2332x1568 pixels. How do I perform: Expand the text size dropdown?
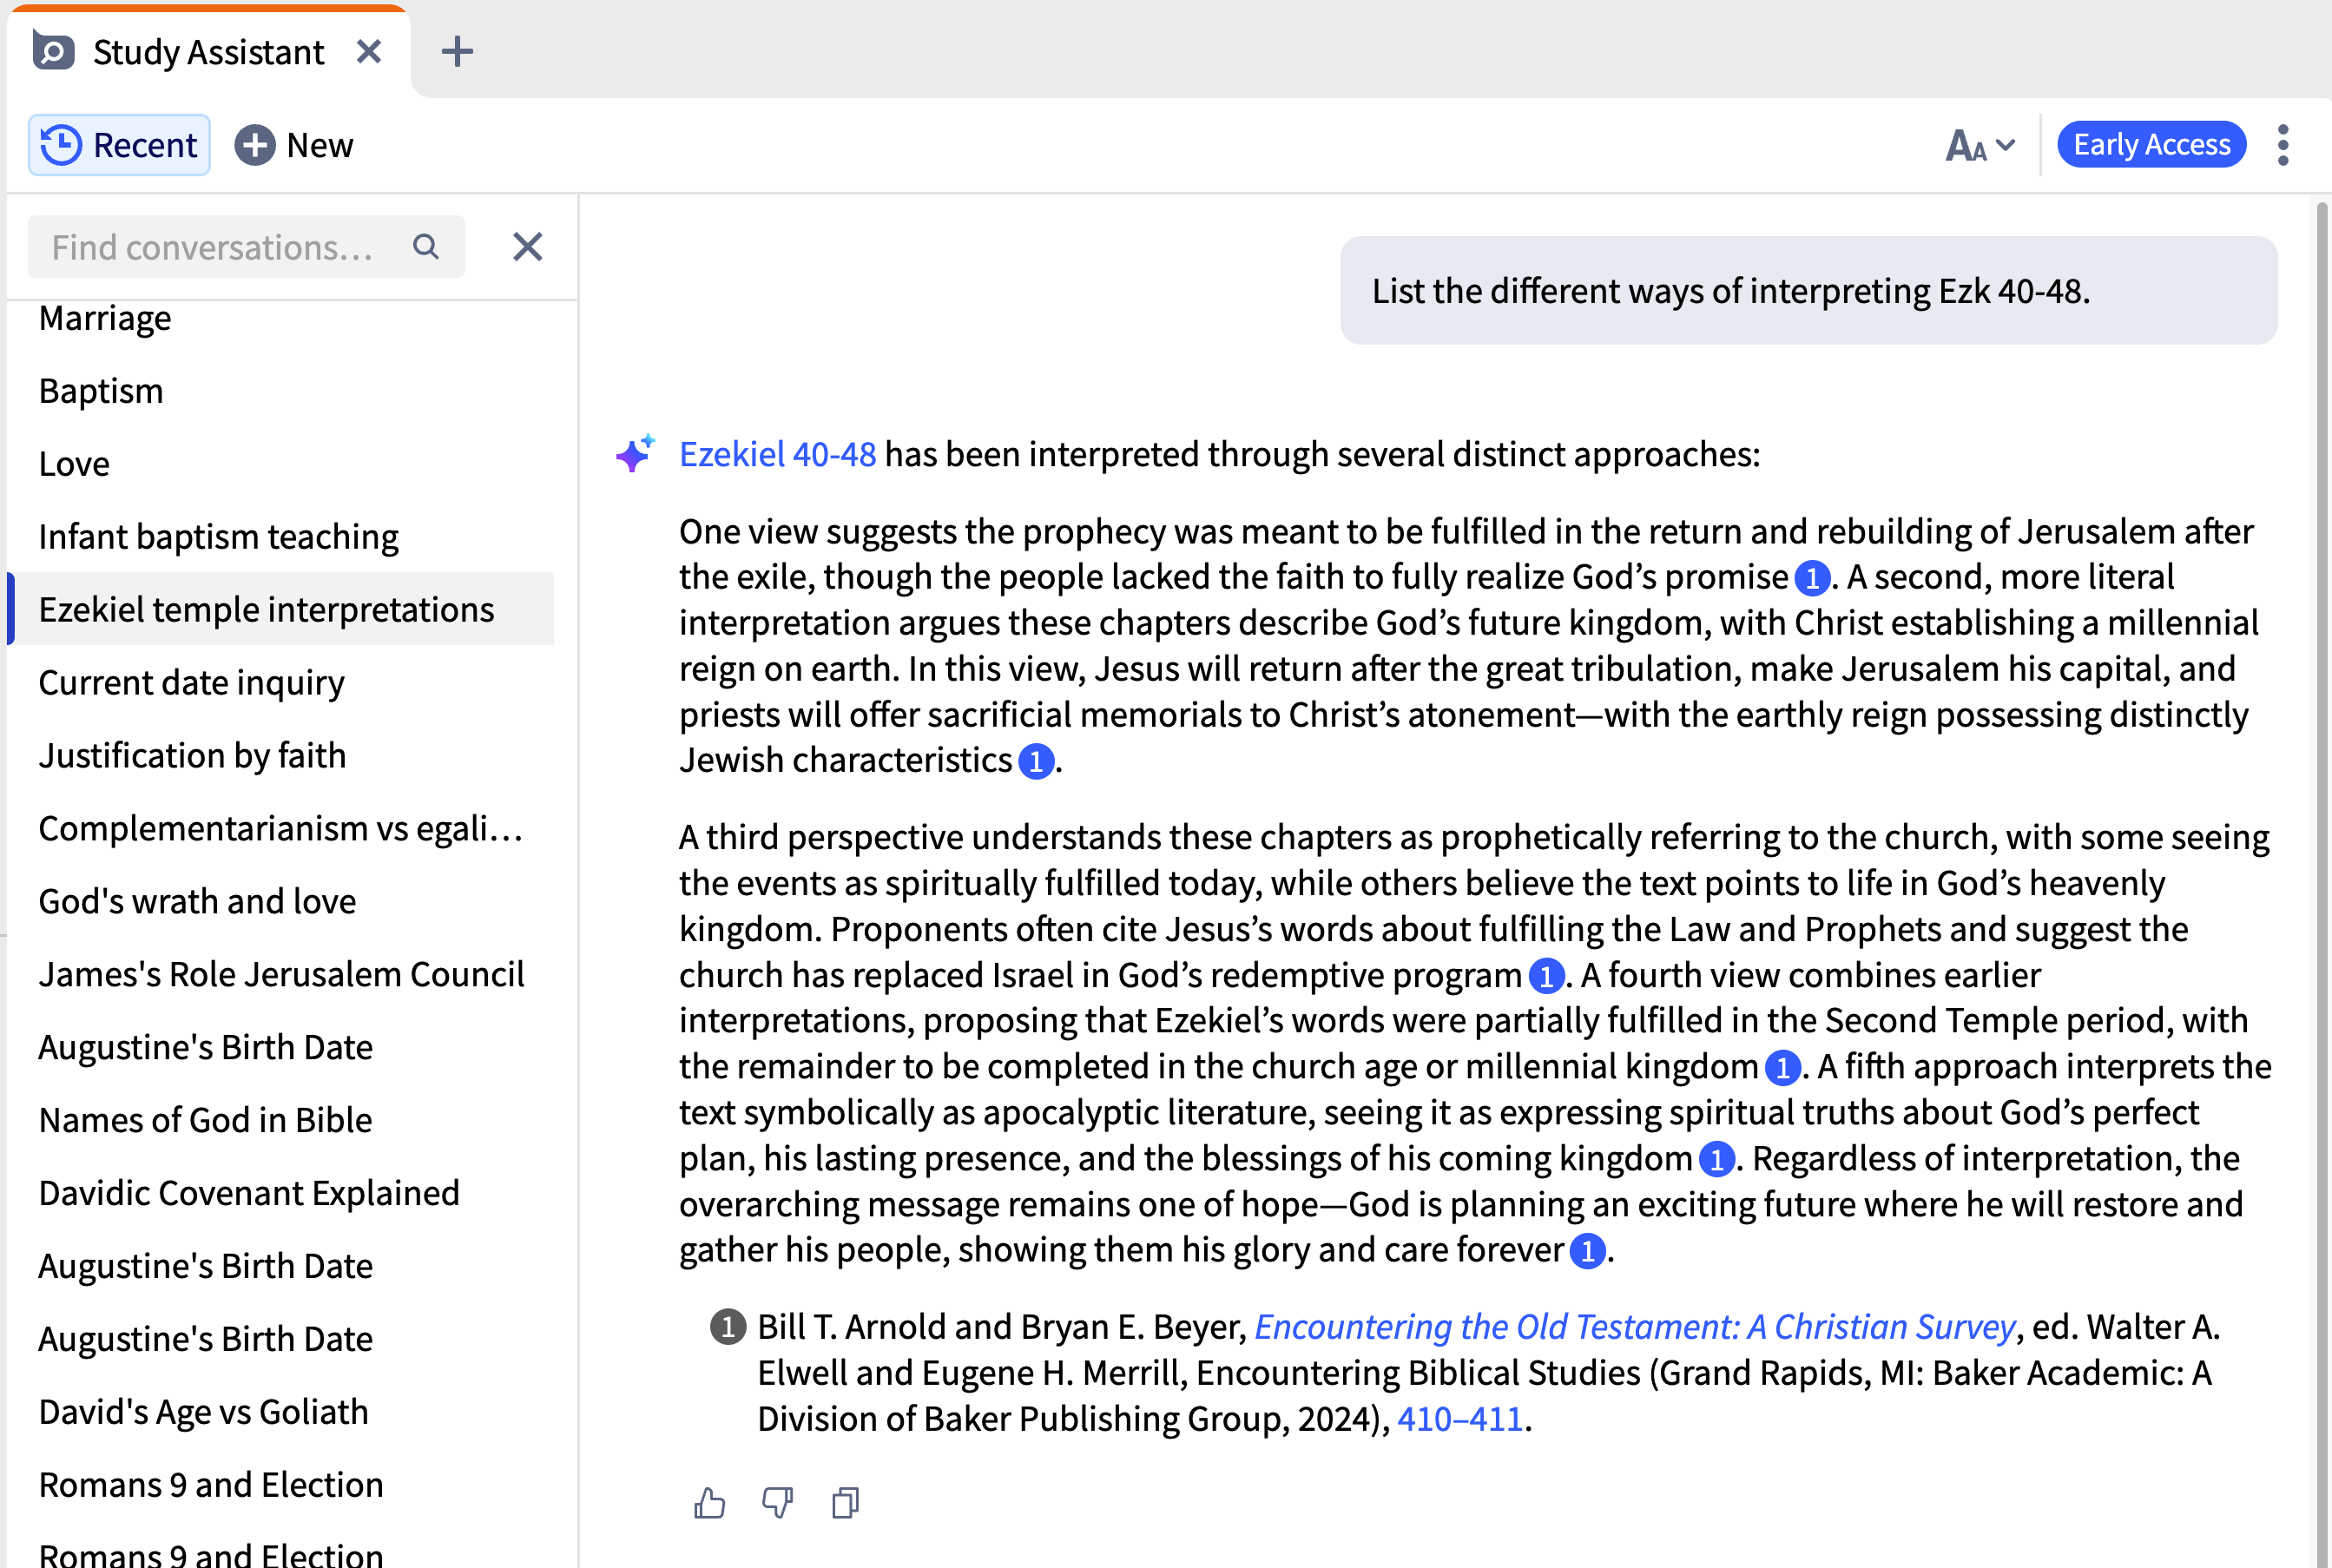1979,146
